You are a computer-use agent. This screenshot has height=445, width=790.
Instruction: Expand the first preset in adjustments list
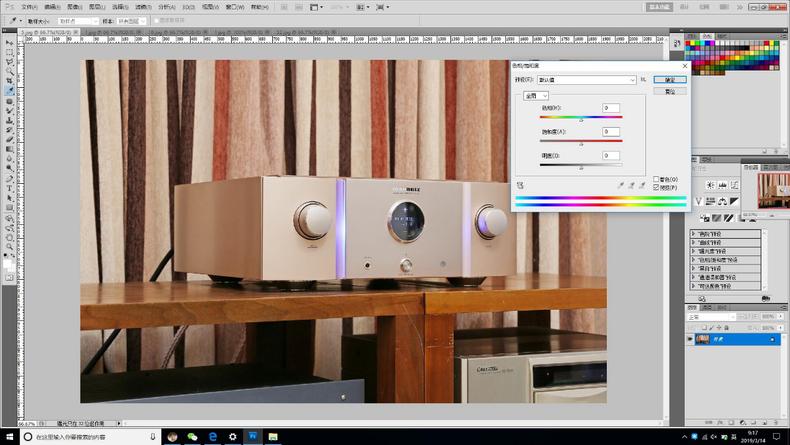pyautogui.click(x=694, y=234)
